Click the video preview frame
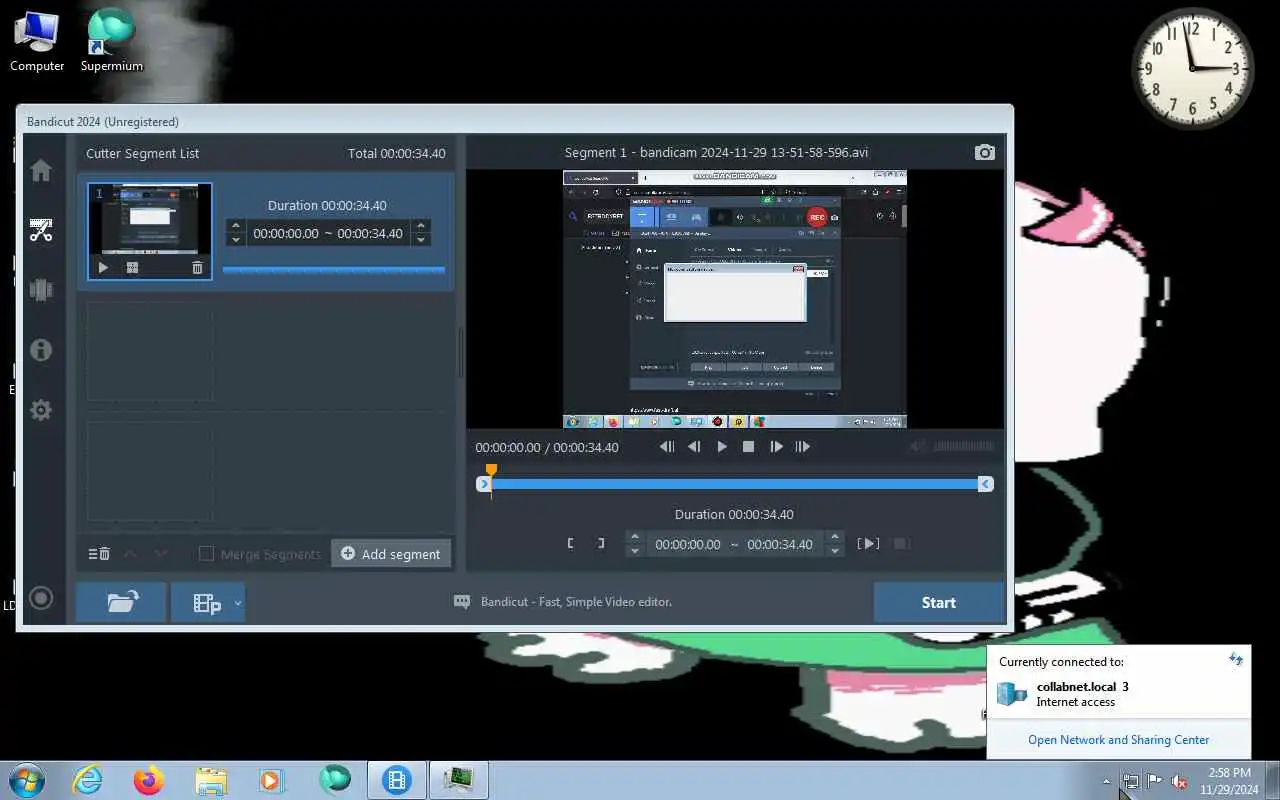The height and width of the screenshot is (800, 1280). click(x=735, y=299)
